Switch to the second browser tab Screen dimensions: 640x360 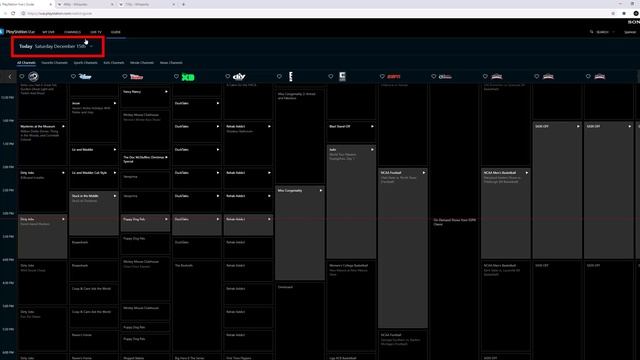(86, 4)
